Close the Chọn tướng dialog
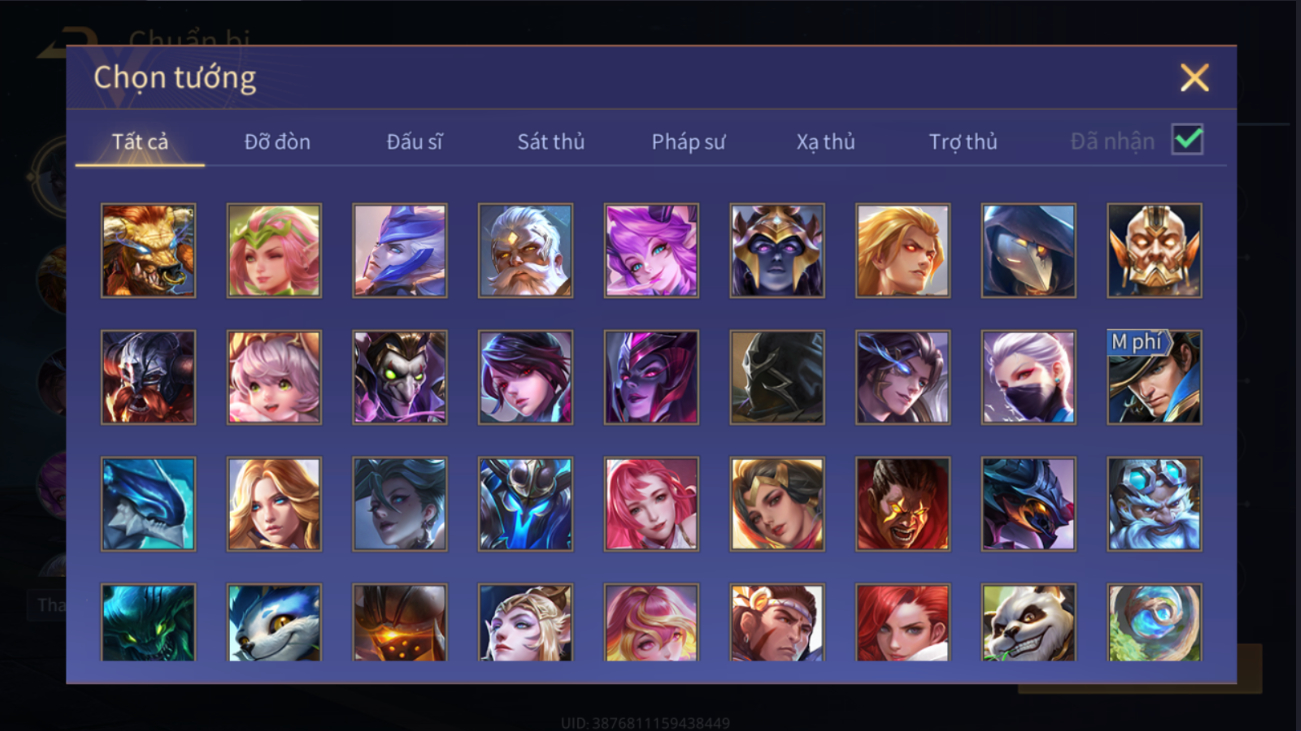Screen dimensions: 1301x731 [x=1194, y=78]
